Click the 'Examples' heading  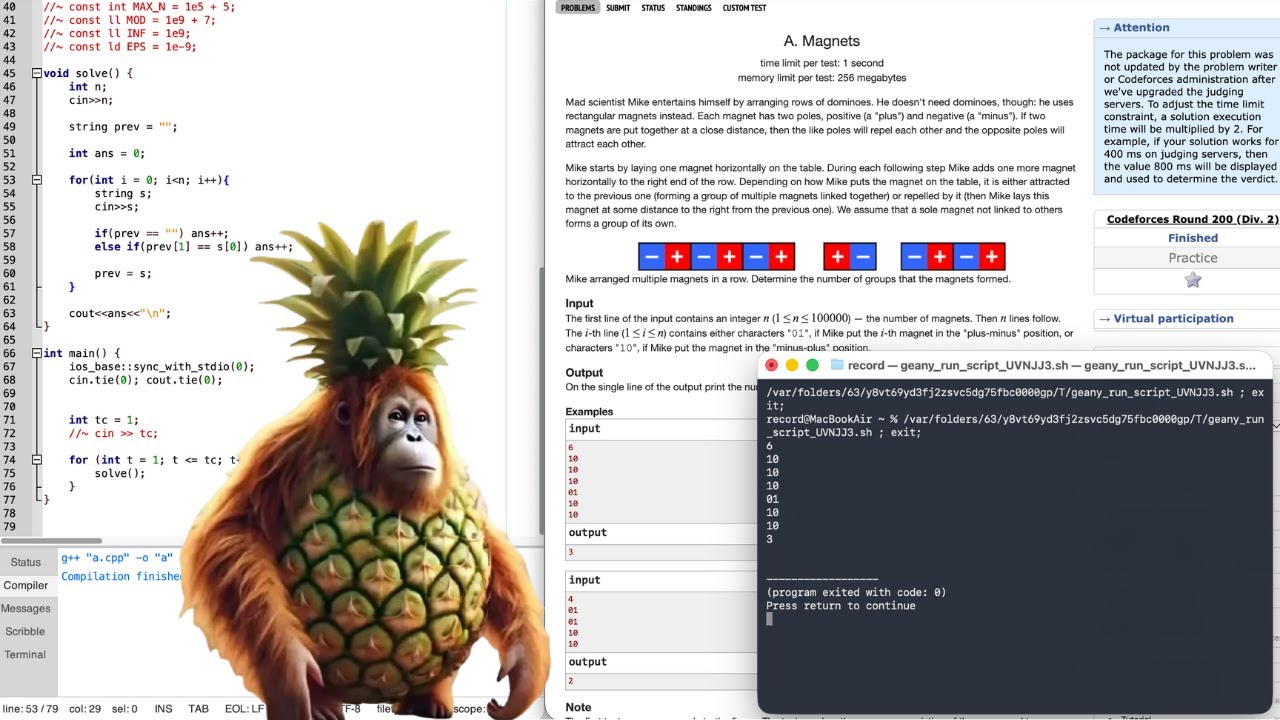click(589, 412)
